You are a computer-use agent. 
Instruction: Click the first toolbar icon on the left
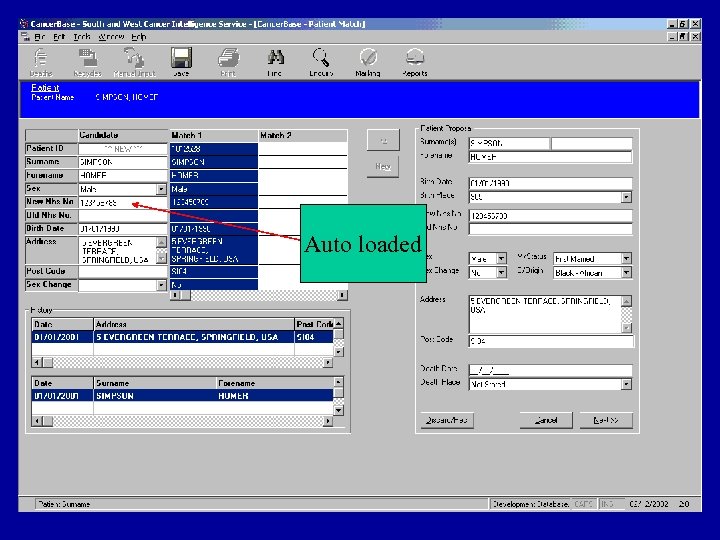tap(41, 58)
